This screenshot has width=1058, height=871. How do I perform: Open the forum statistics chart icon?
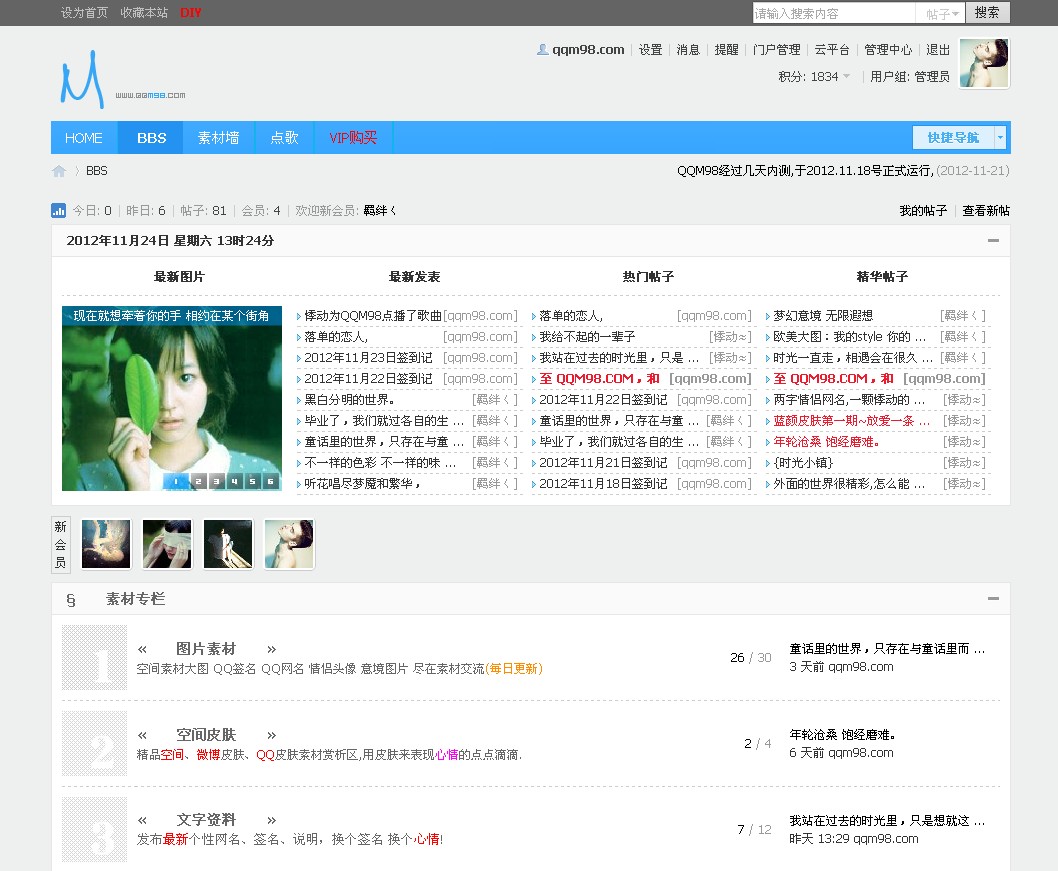[59, 210]
